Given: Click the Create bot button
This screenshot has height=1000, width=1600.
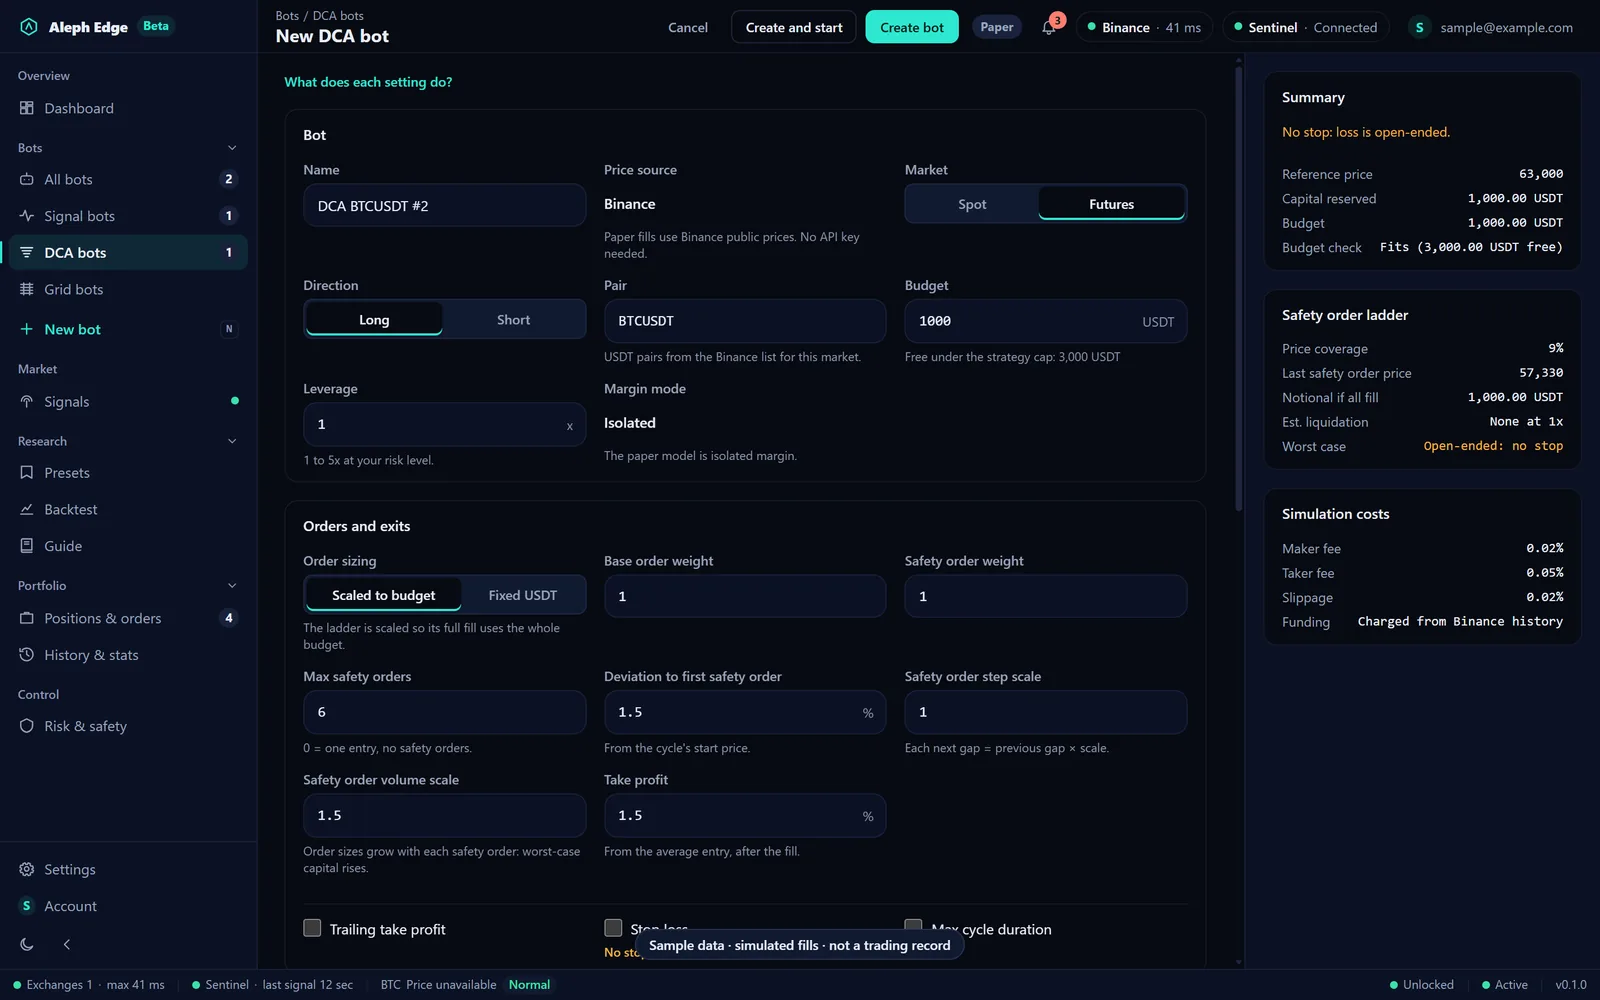Looking at the screenshot, I should (x=912, y=27).
